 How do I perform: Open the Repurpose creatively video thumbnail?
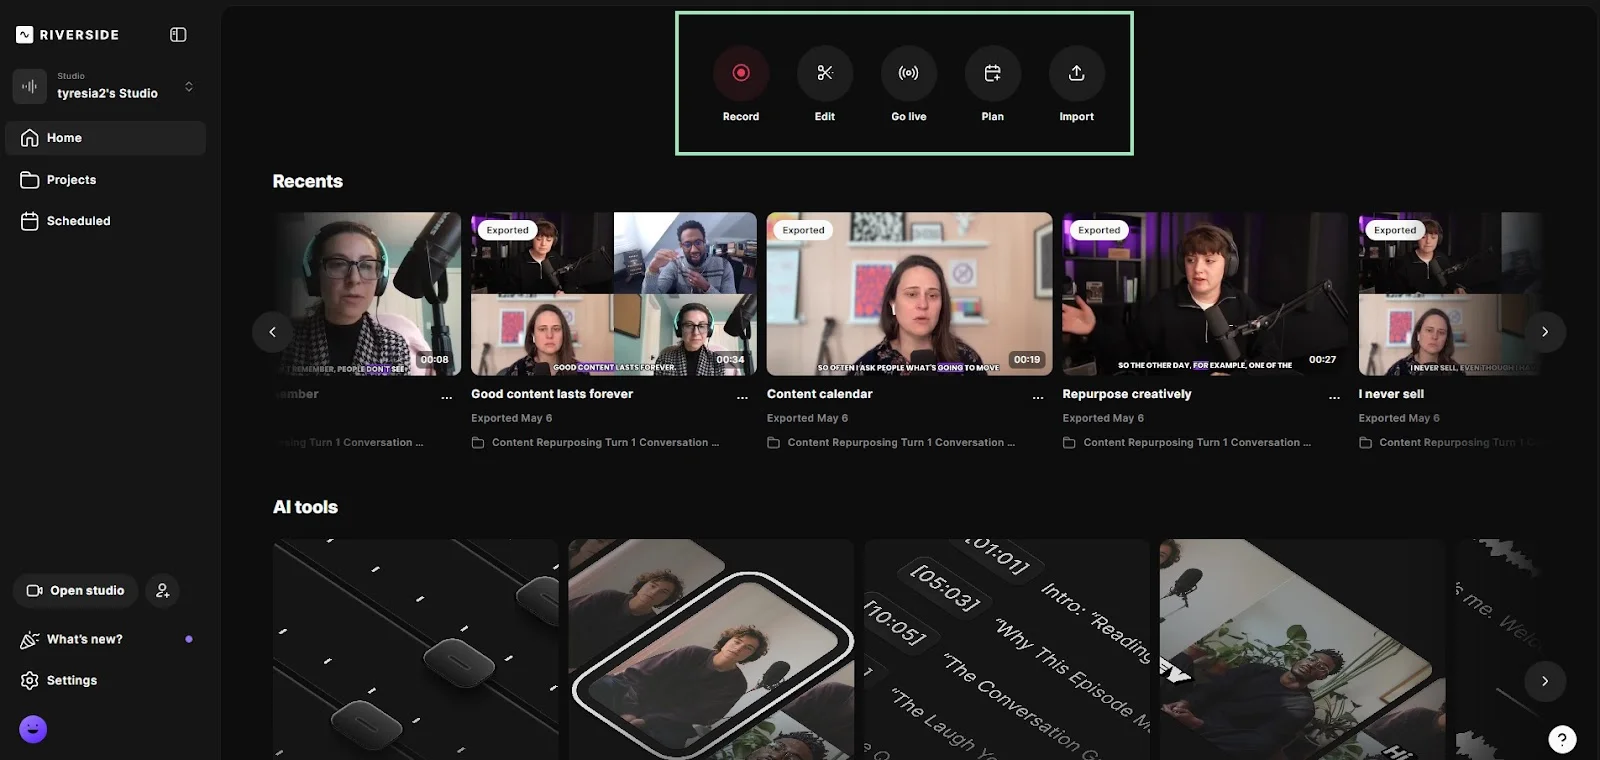[x=1205, y=294]
